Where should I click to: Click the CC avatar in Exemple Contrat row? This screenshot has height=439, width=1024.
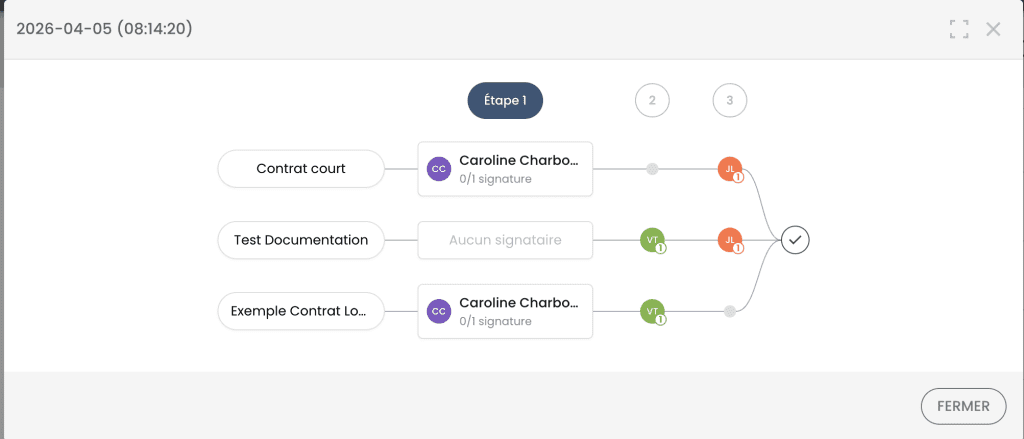pos(439,311)
